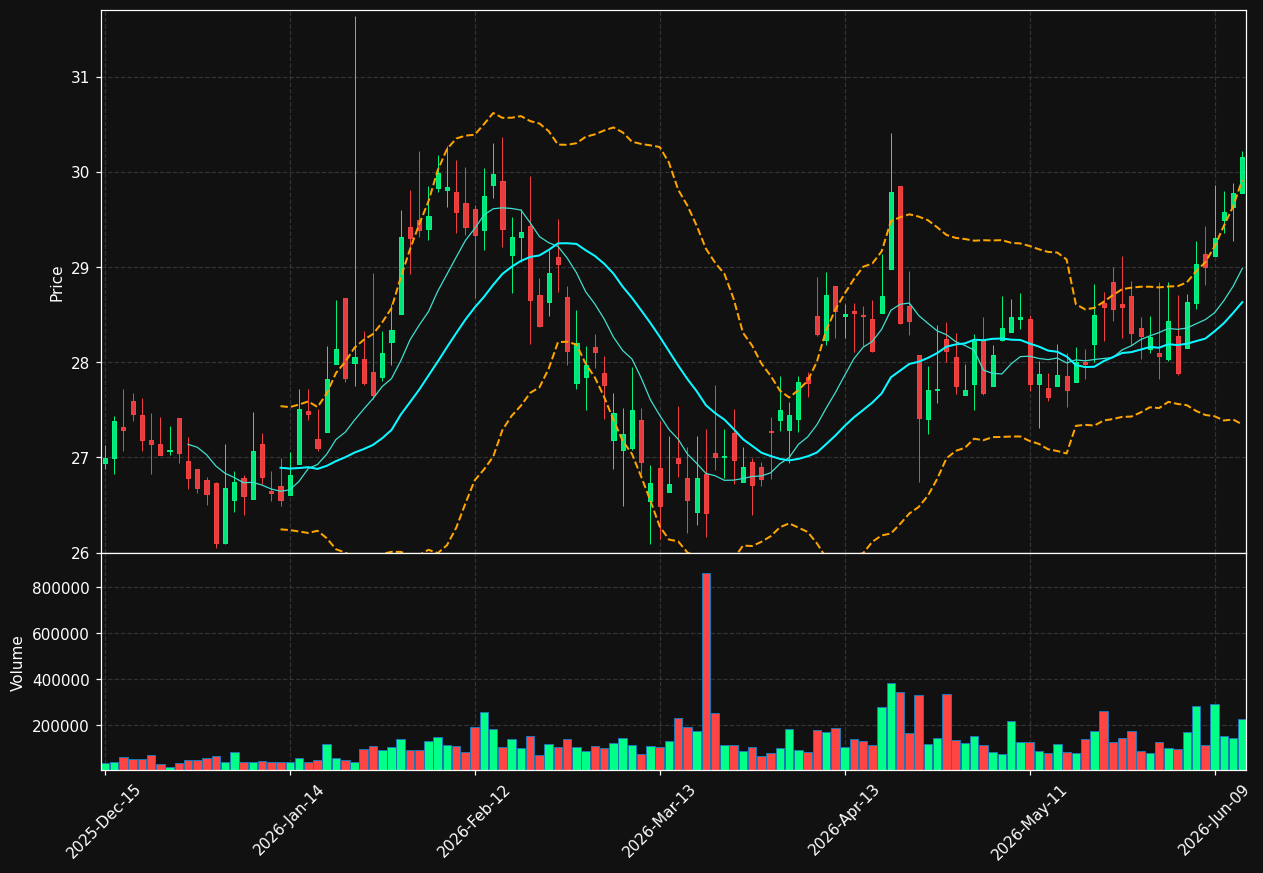
Task: Select the price tick label "31"
Action: [79, 78]
